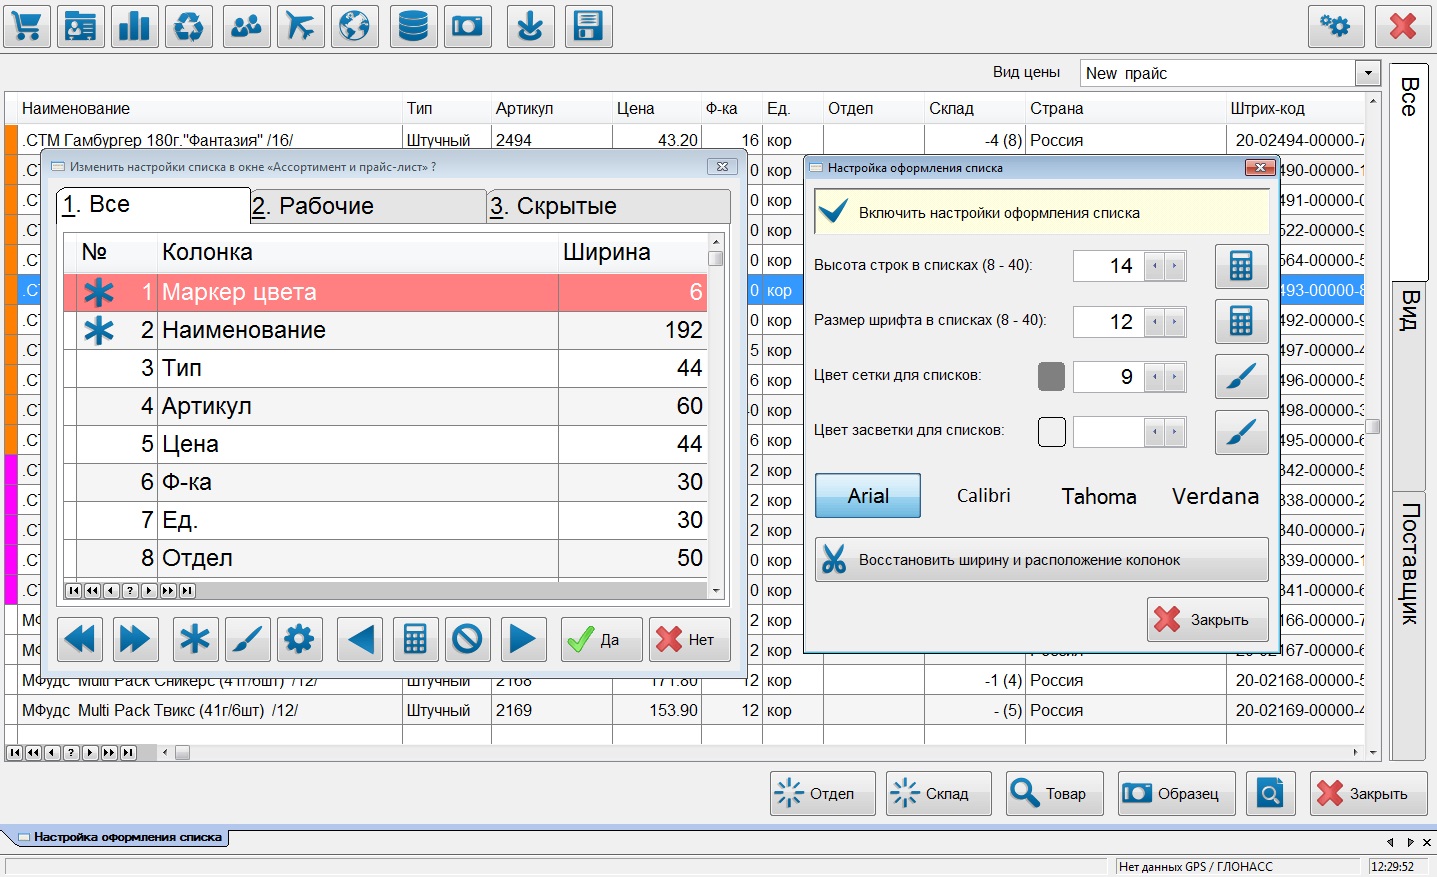
Task: Click the prohibition circle icon button
Action: point(467,639)
